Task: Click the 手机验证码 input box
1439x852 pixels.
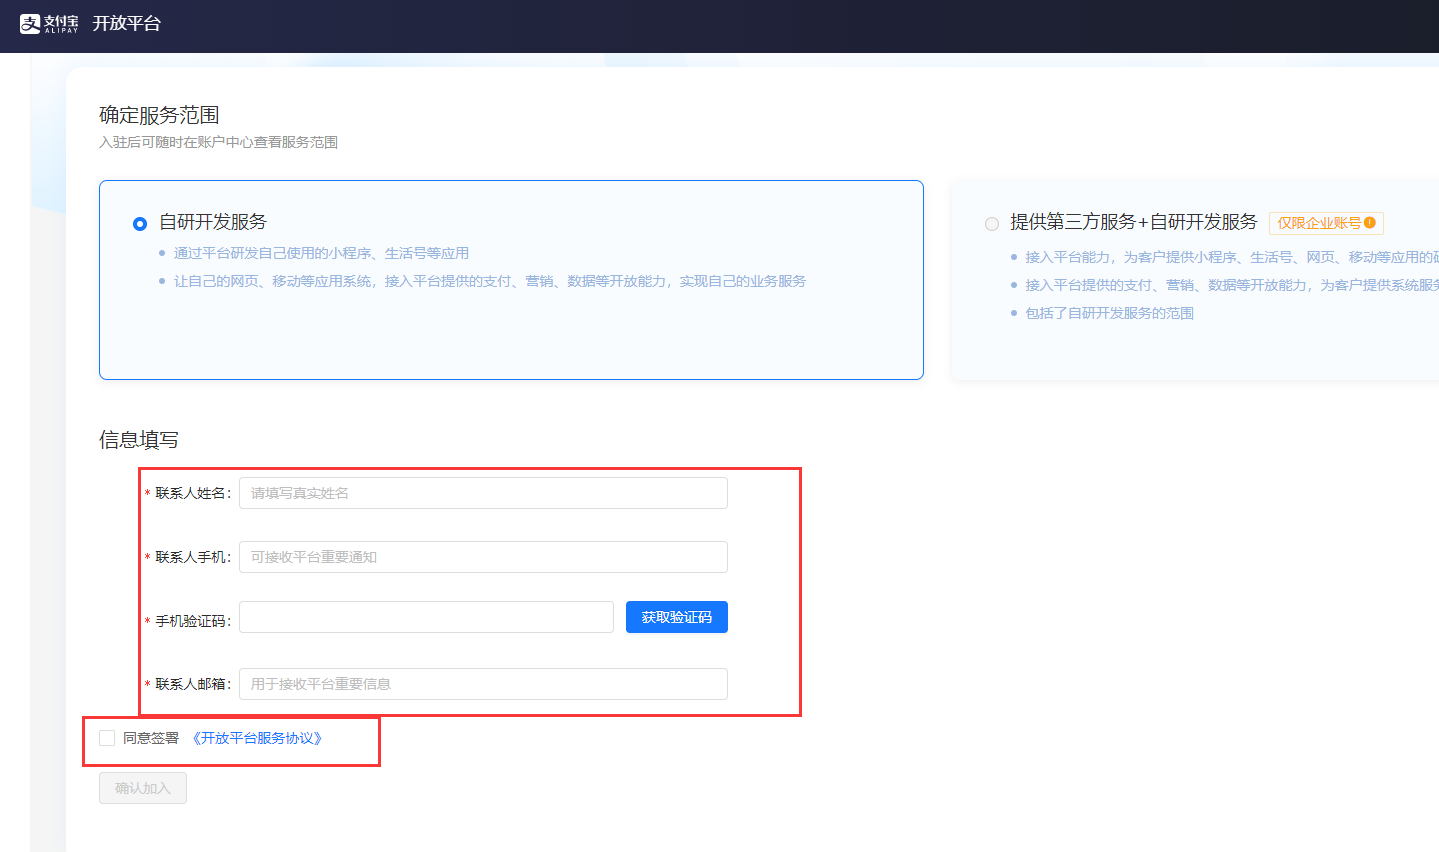Action: pyautogui.click(x=426, y=617)
